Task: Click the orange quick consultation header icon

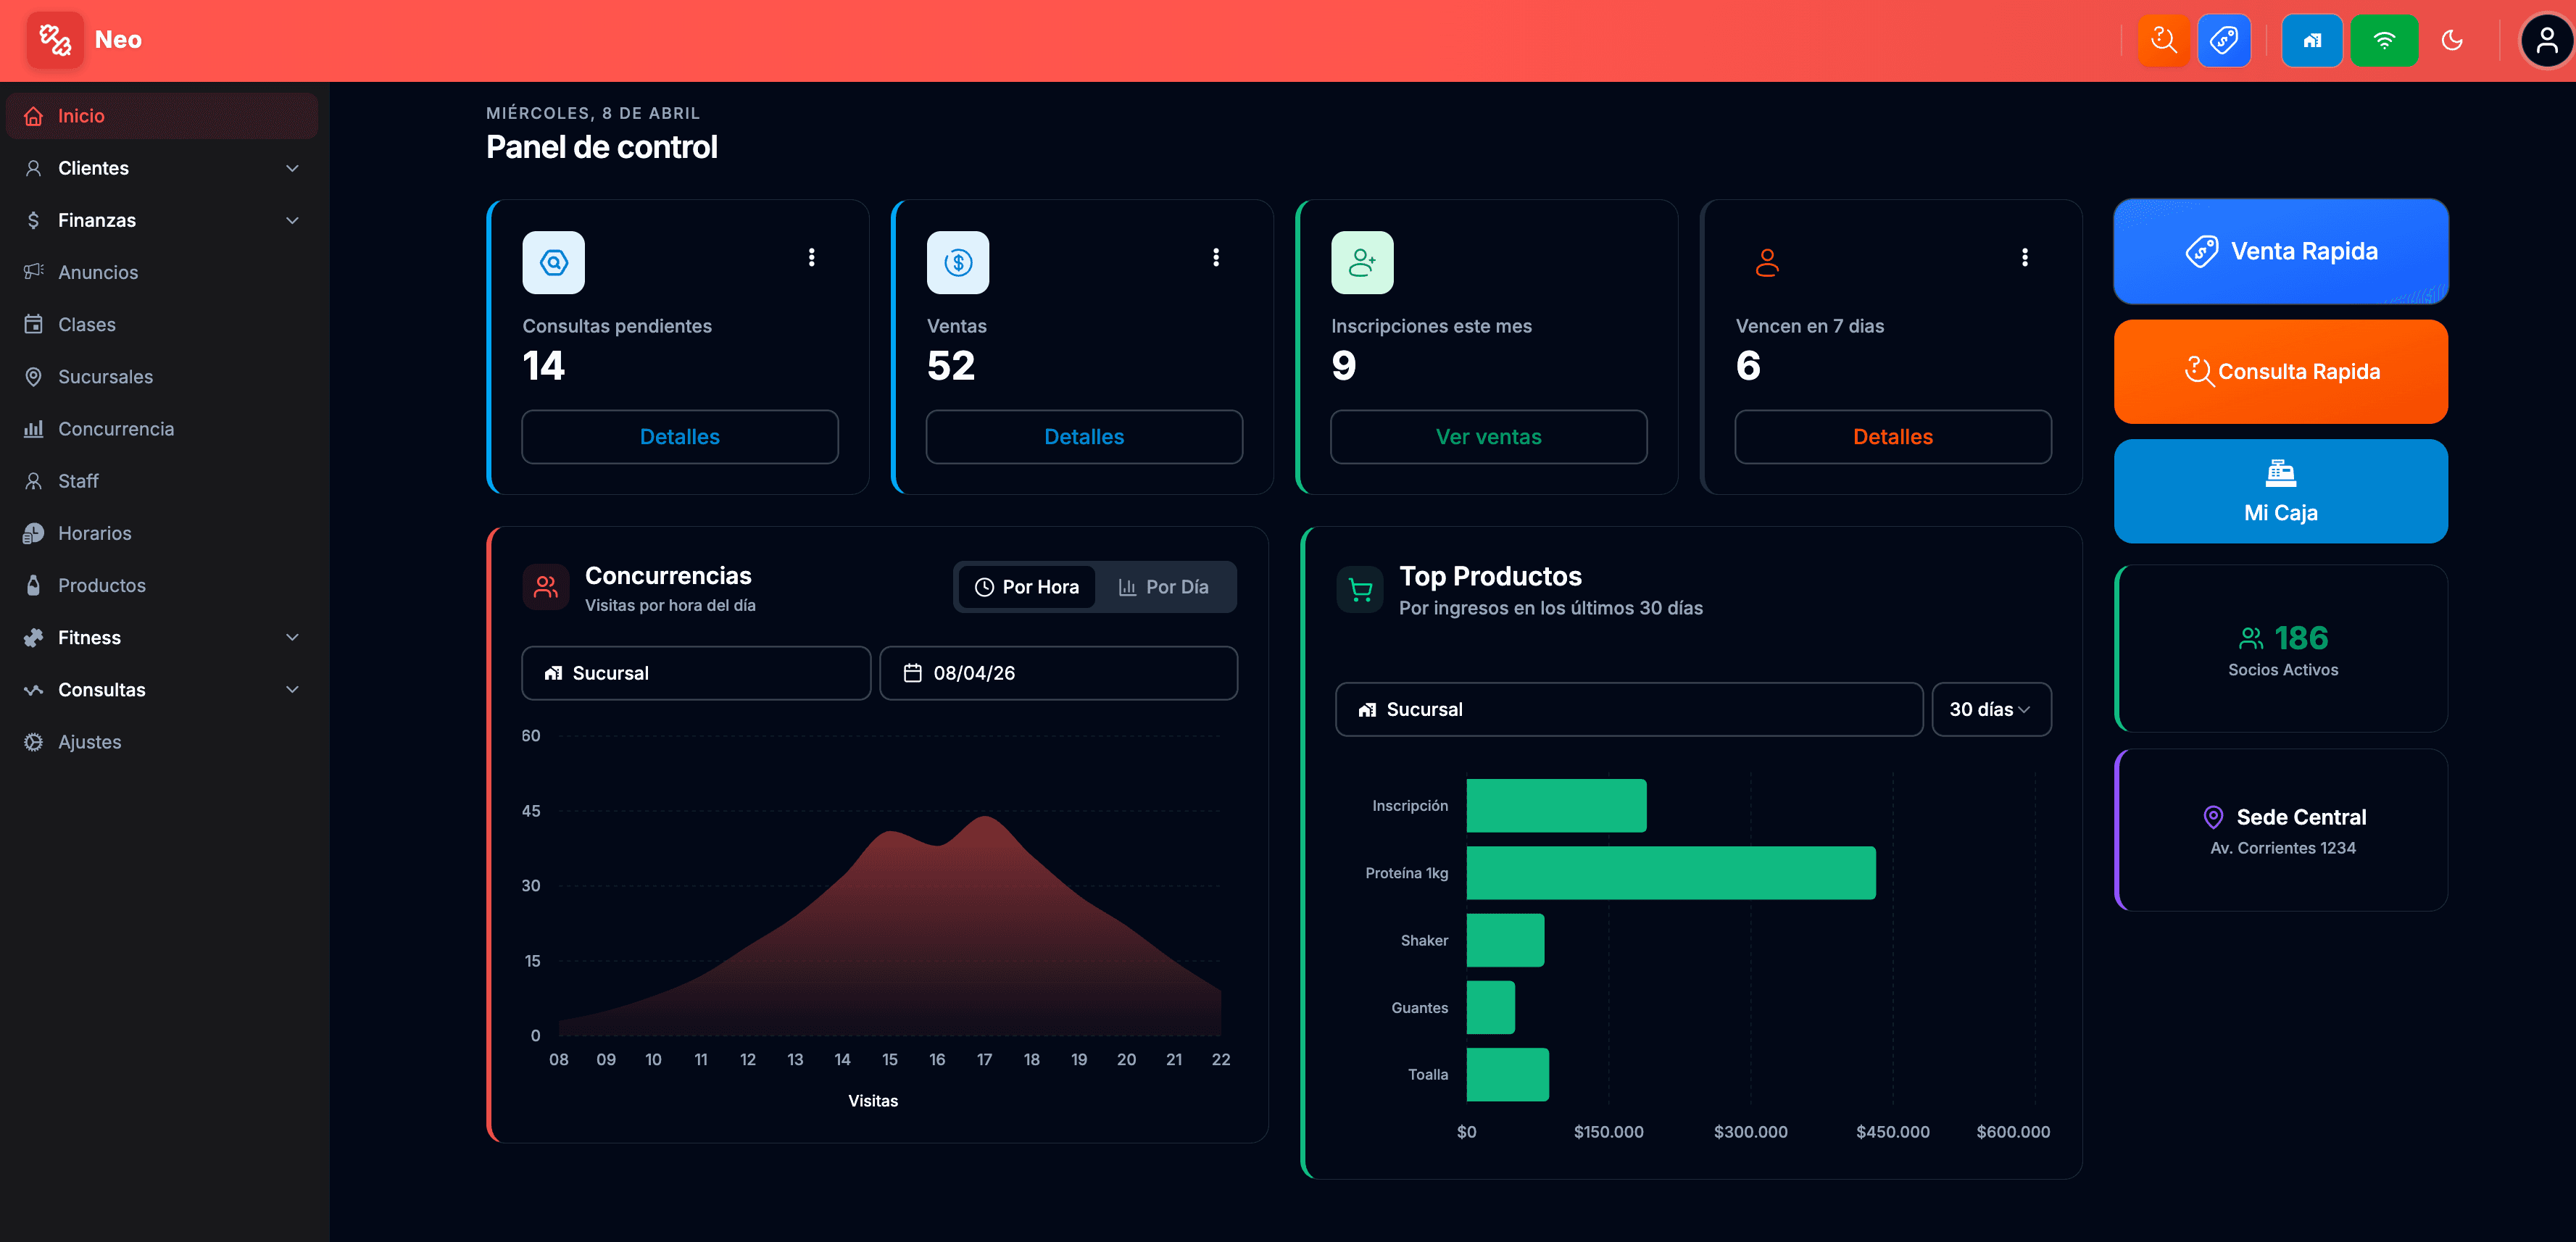Action: pyautogui.click(x=2163, y=41)
